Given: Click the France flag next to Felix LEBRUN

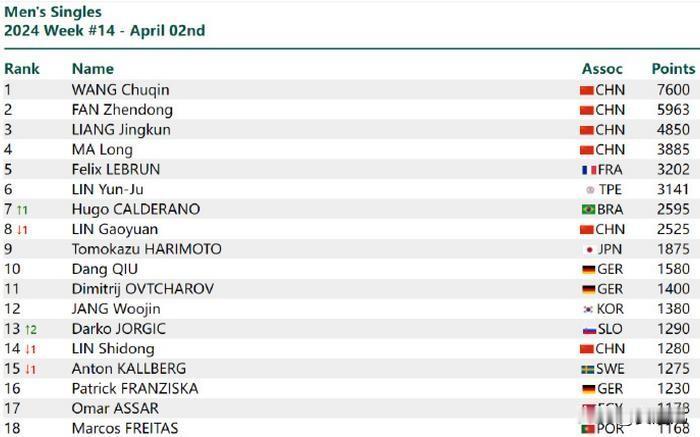Looking at the screenshot, I should 589,170.
